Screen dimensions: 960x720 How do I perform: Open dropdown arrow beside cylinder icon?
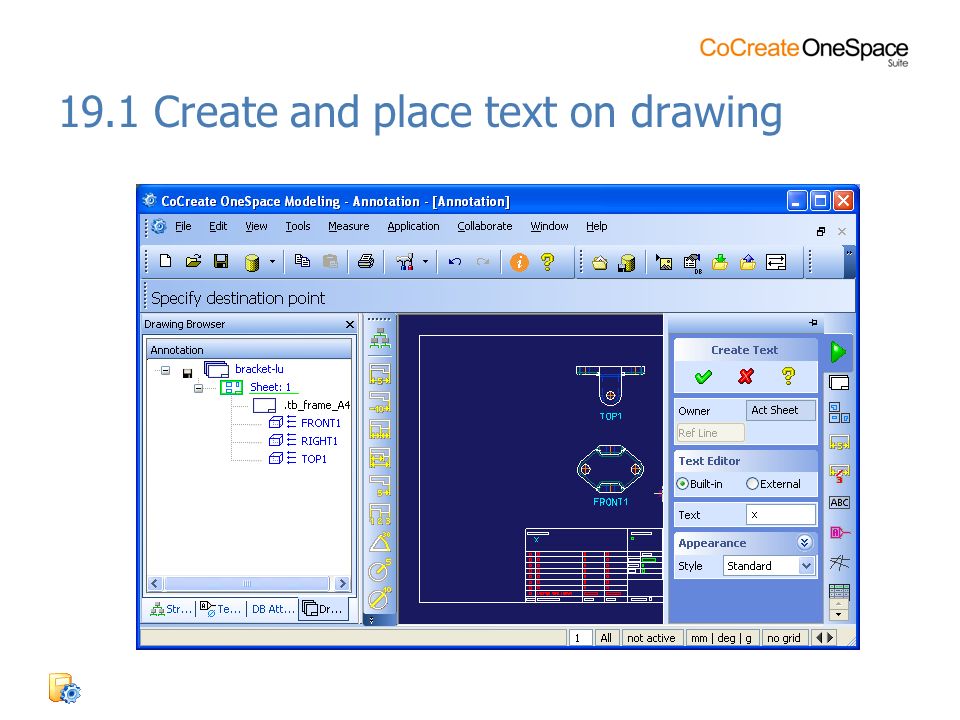point(272,261)
